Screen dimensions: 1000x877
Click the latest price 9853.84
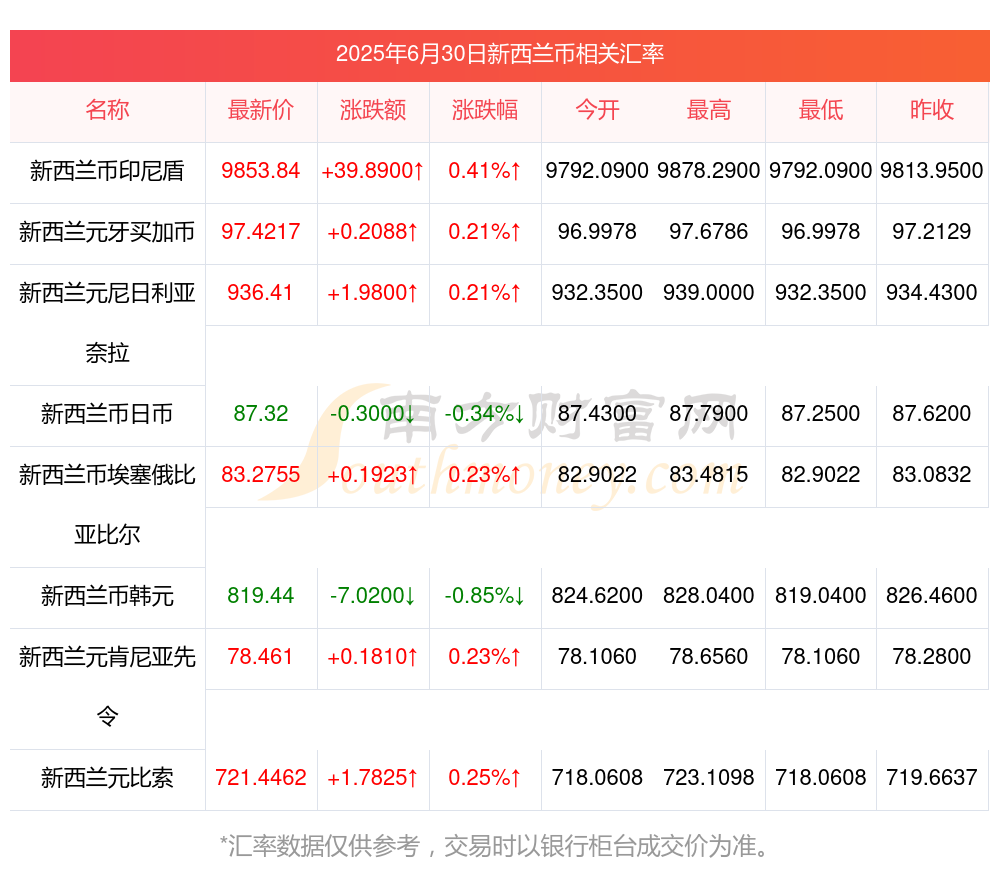(x=261, y=171)
